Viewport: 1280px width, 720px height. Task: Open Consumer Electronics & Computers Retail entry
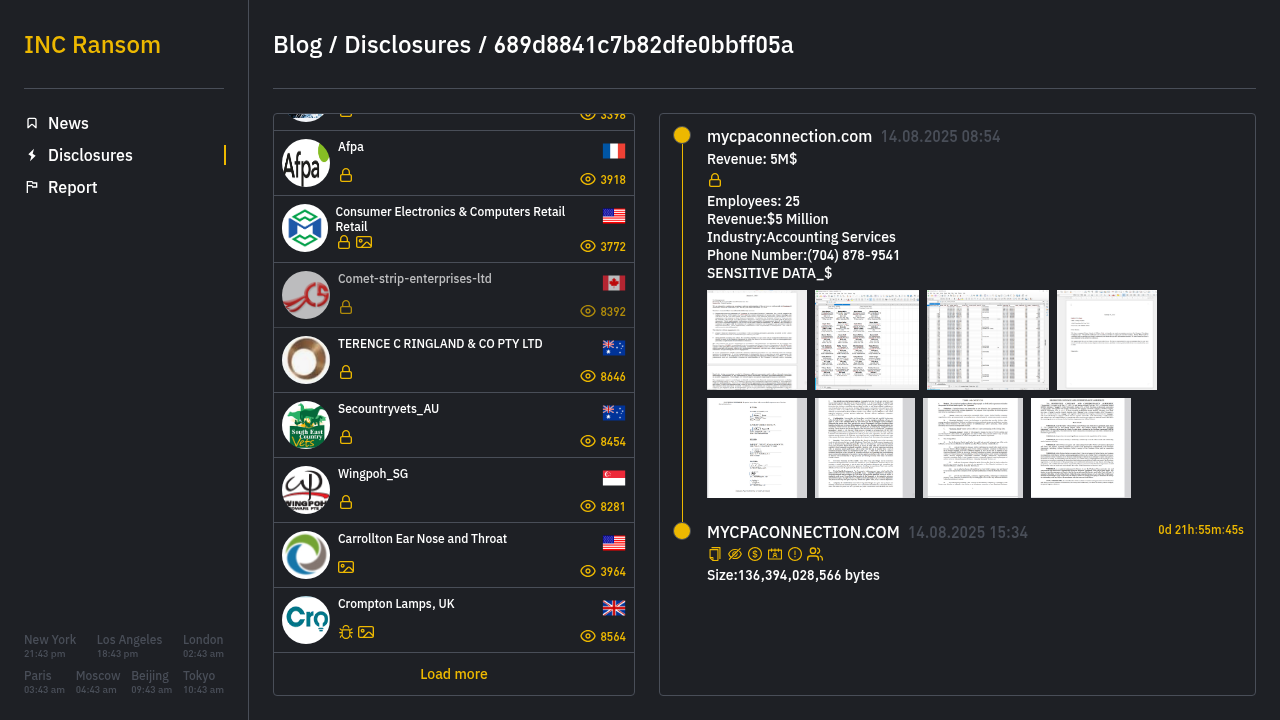(454, 228)
